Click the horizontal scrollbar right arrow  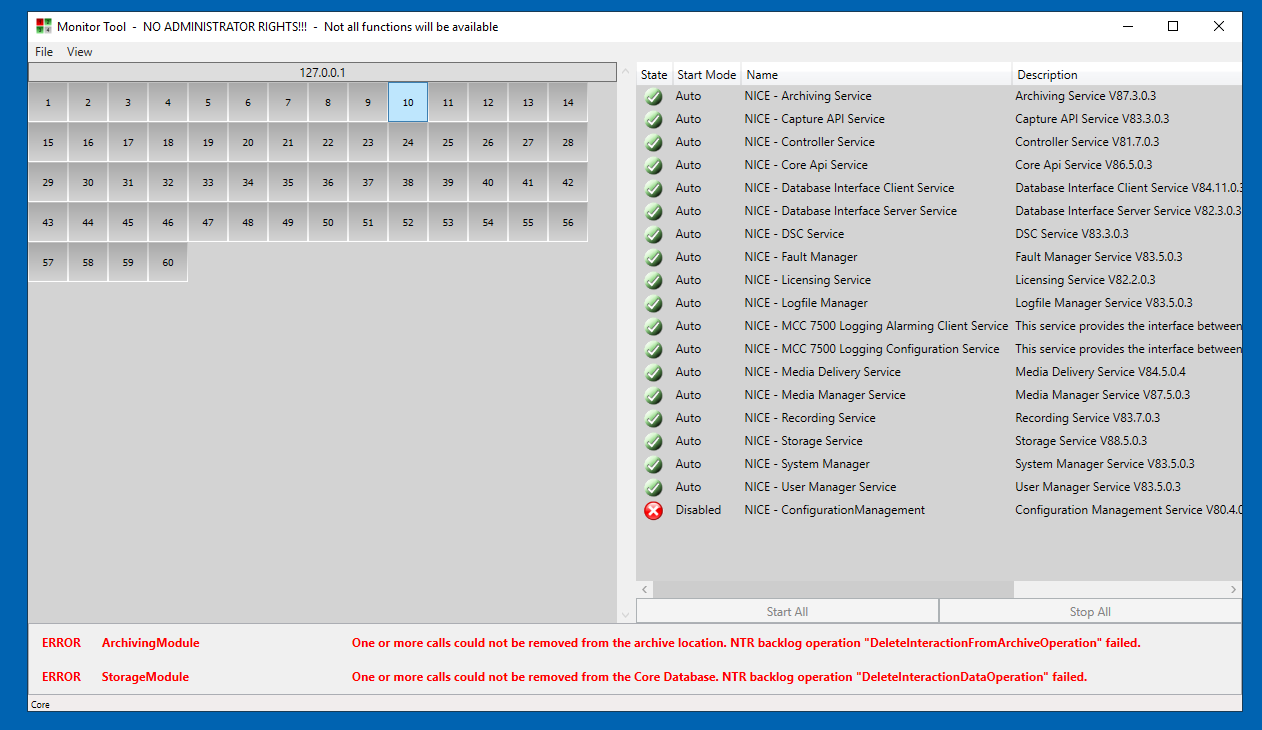pyautogui.click(x=1233, y=590)
